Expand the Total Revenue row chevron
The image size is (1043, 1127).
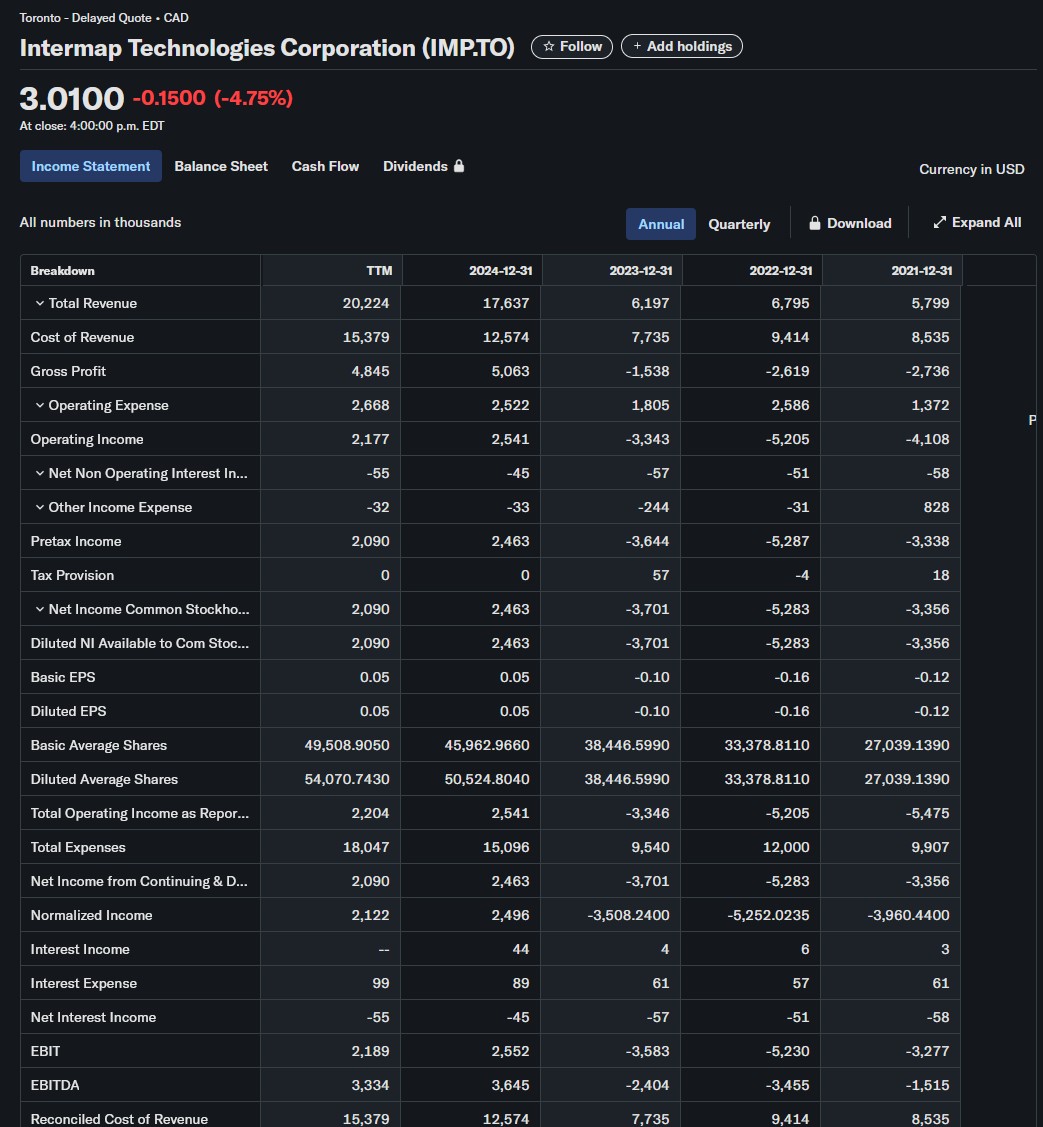[x=40, y=303]
